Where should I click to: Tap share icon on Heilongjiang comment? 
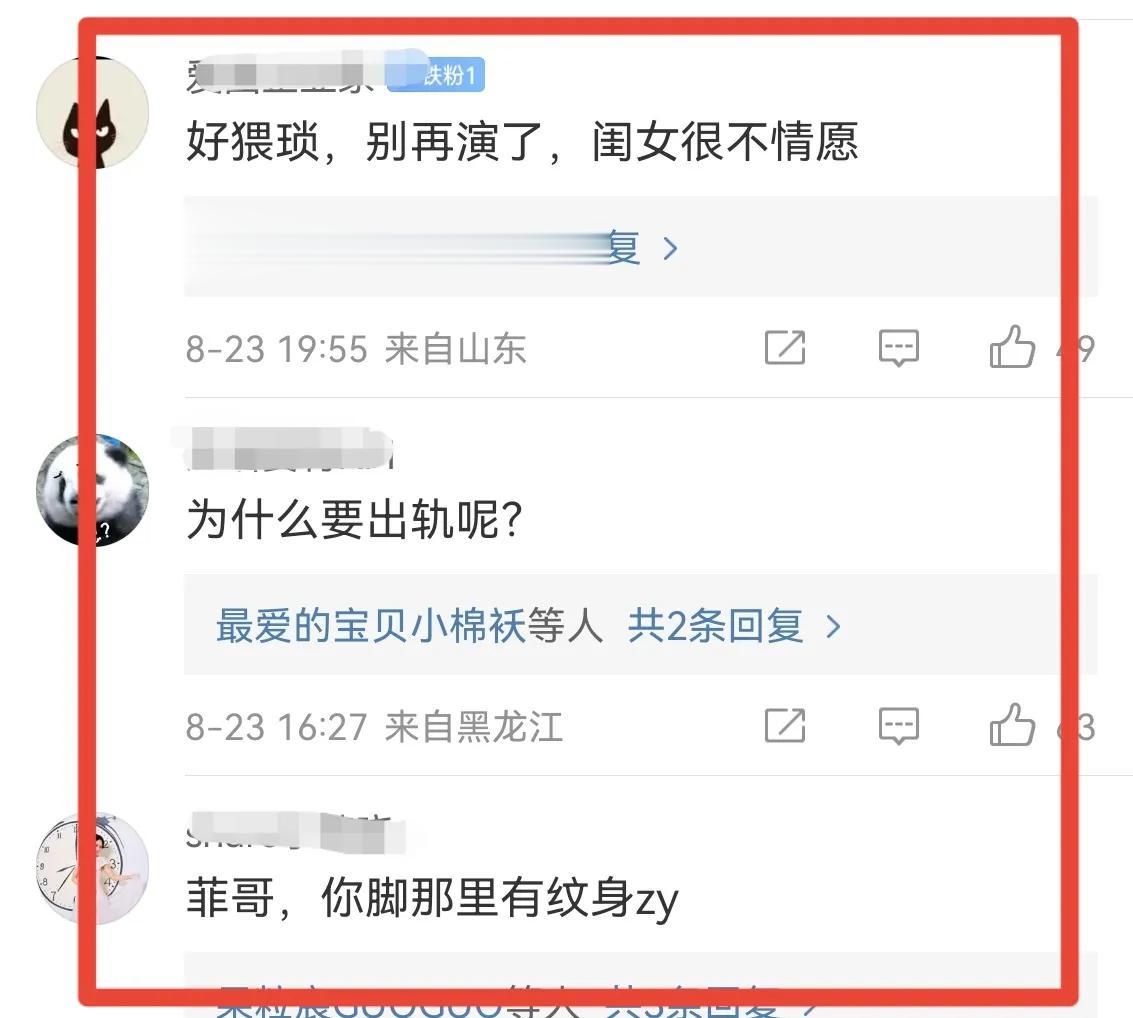point(785,726)
